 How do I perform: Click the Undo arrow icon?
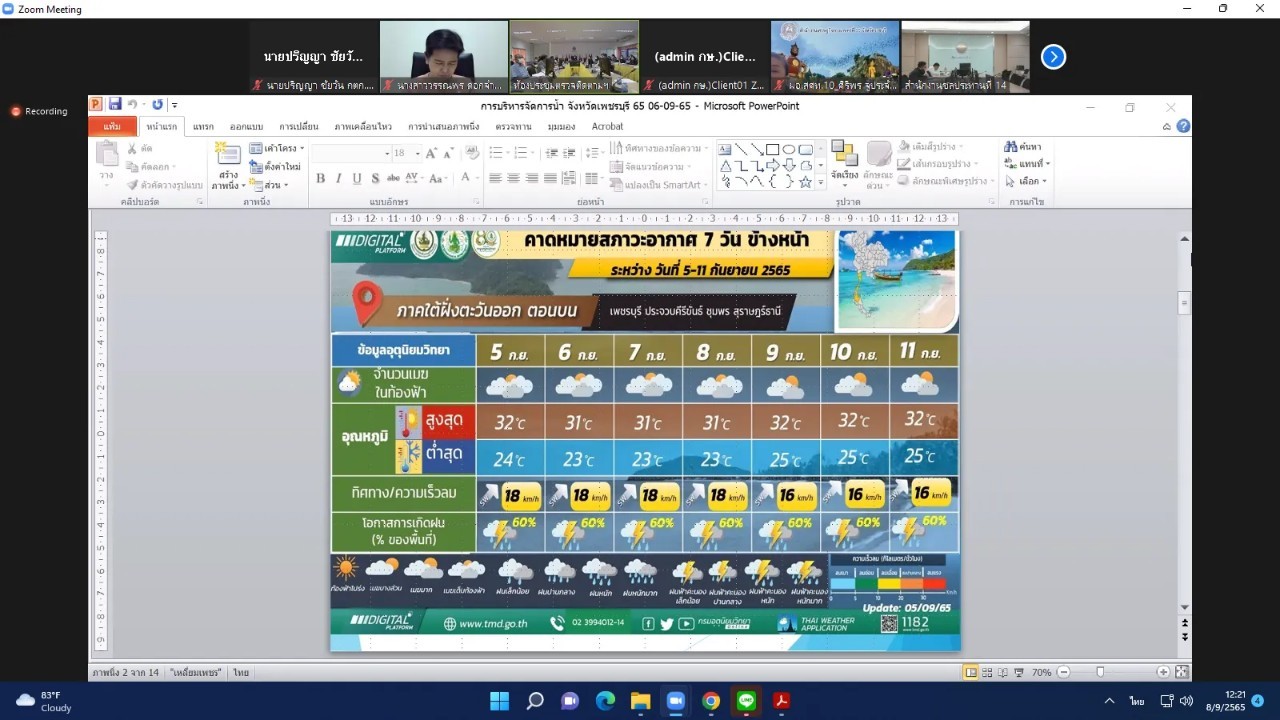click(x=133, y=104)
